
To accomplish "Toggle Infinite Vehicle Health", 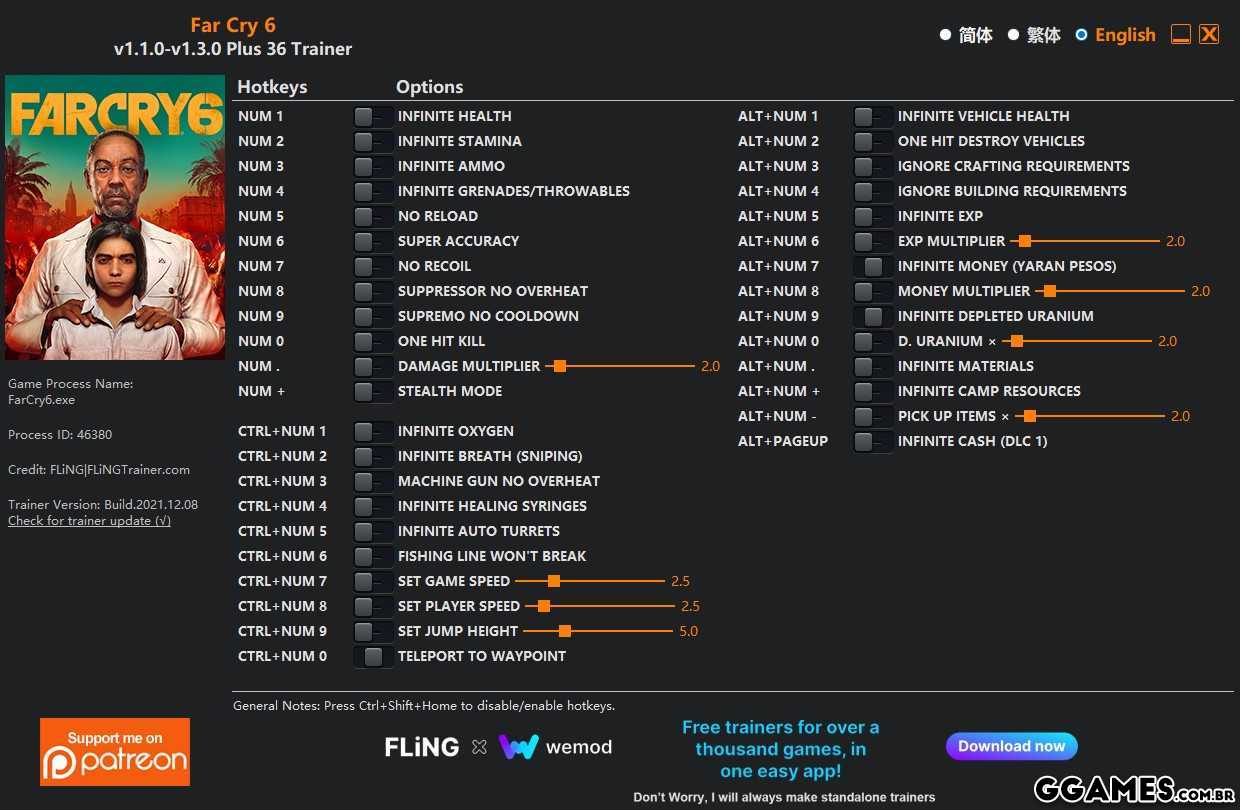I will 872,117.
